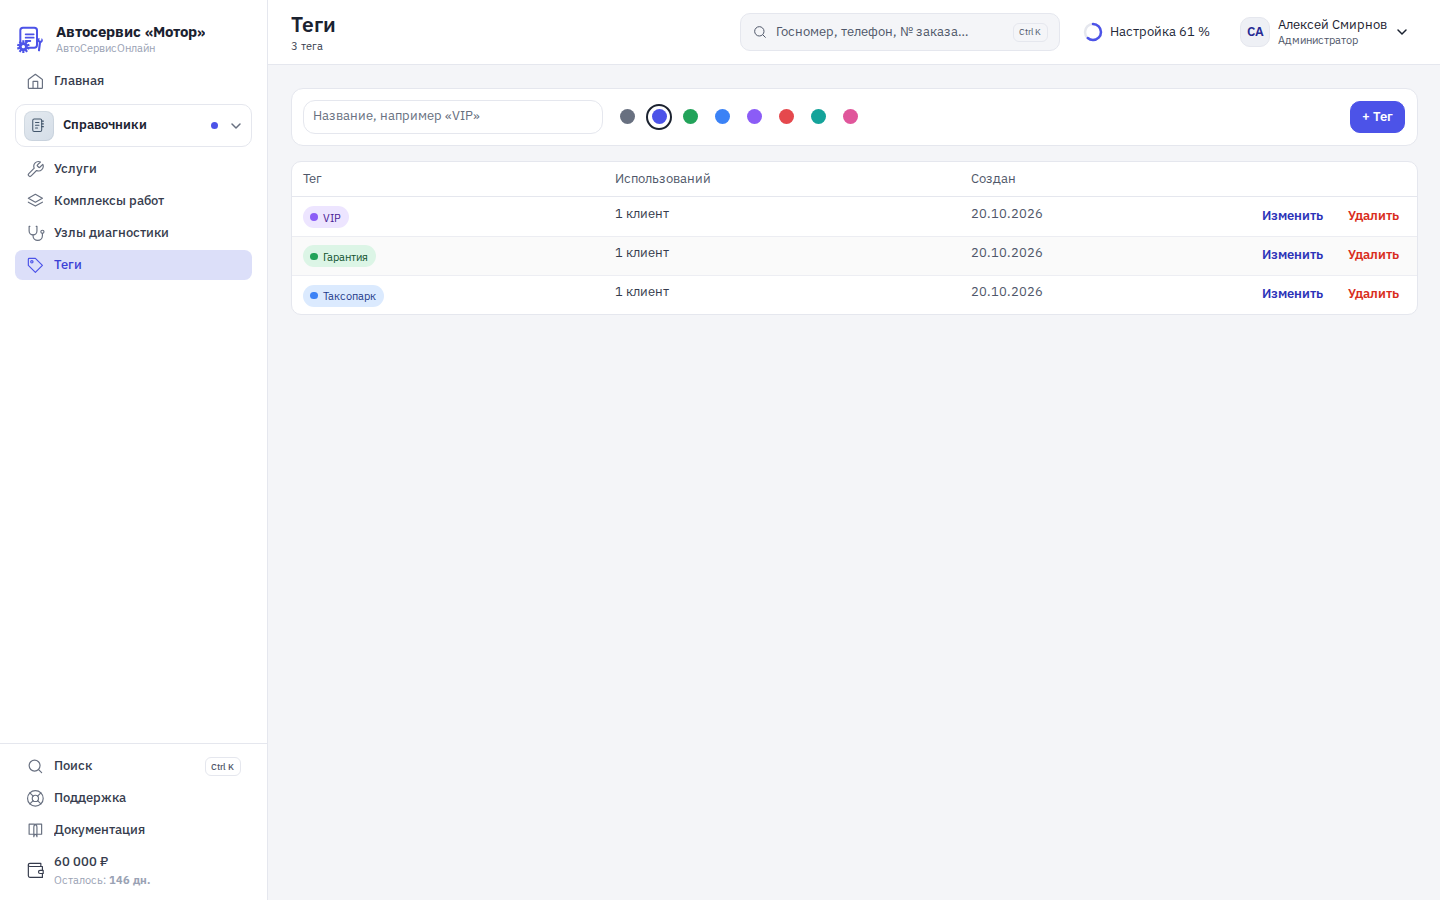Edit the Гарантия tag via Изменить

click(x=1292, y=255)
